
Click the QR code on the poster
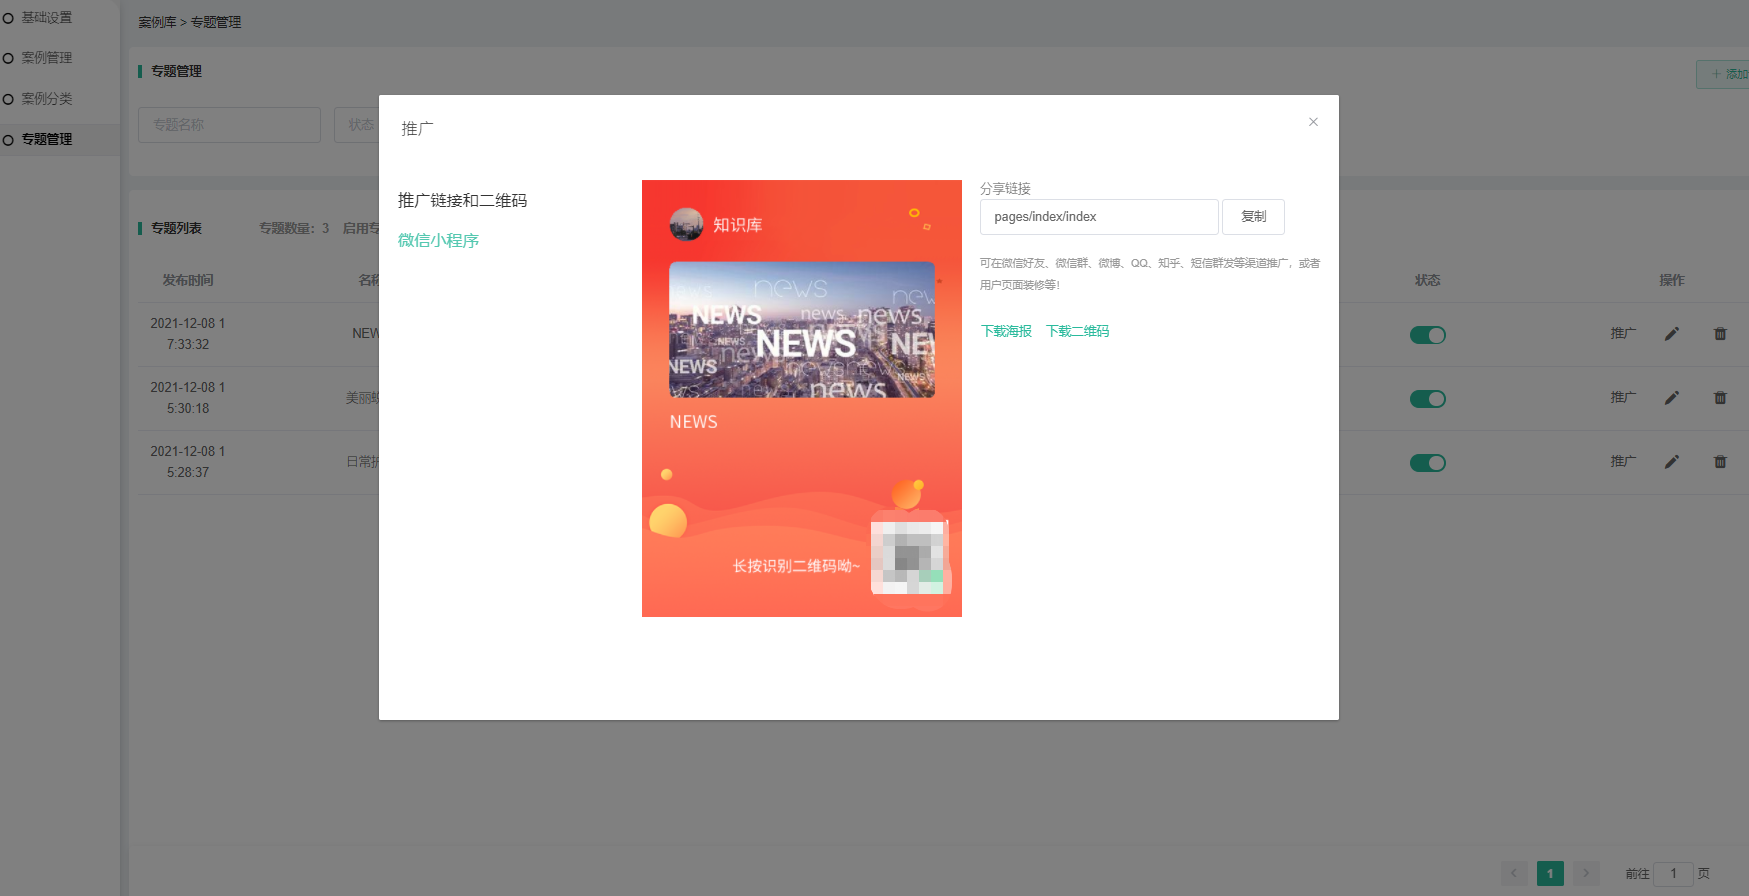coord(908,554)
